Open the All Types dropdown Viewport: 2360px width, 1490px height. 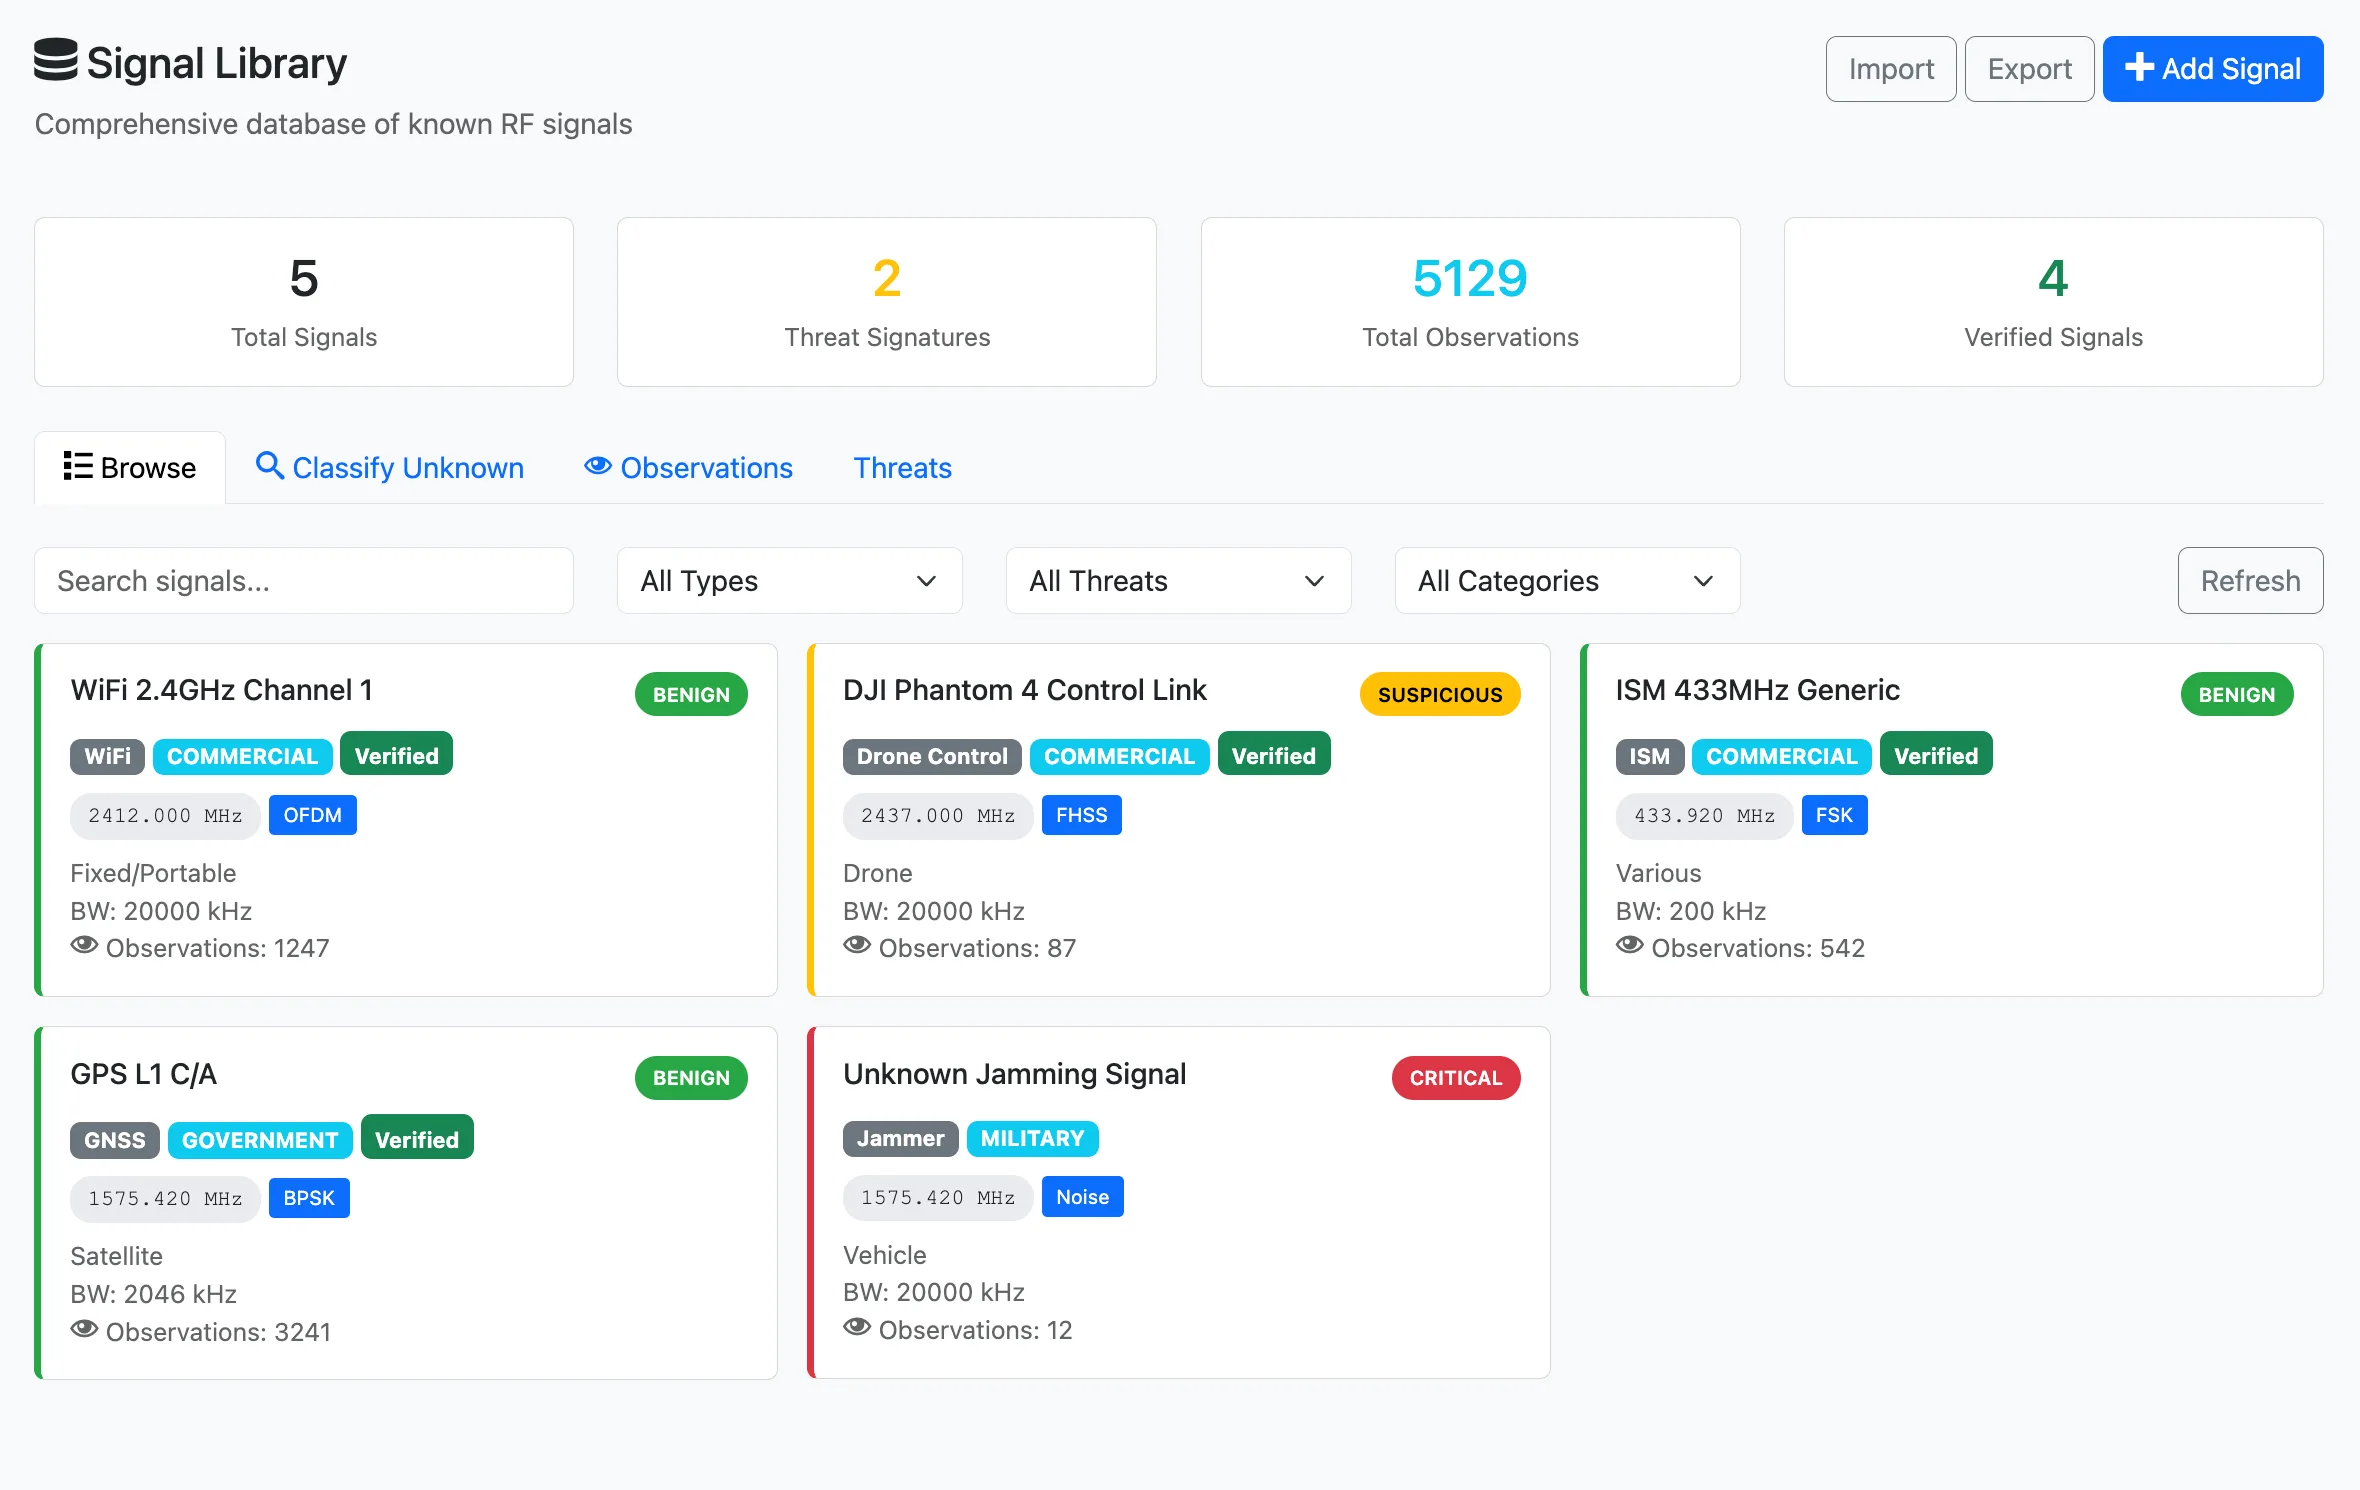[789, 581]
